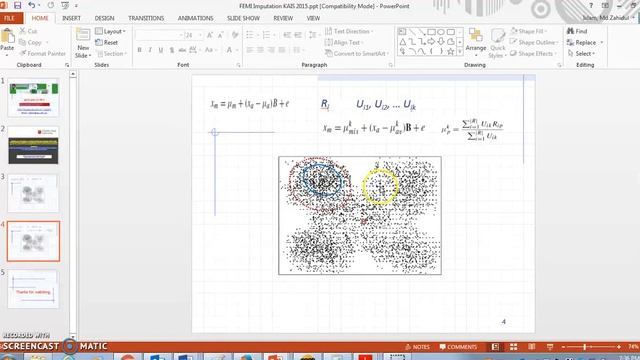The image size is (640, 360).
Task: Click the Cut scissors icon
Action: point(23,31)
